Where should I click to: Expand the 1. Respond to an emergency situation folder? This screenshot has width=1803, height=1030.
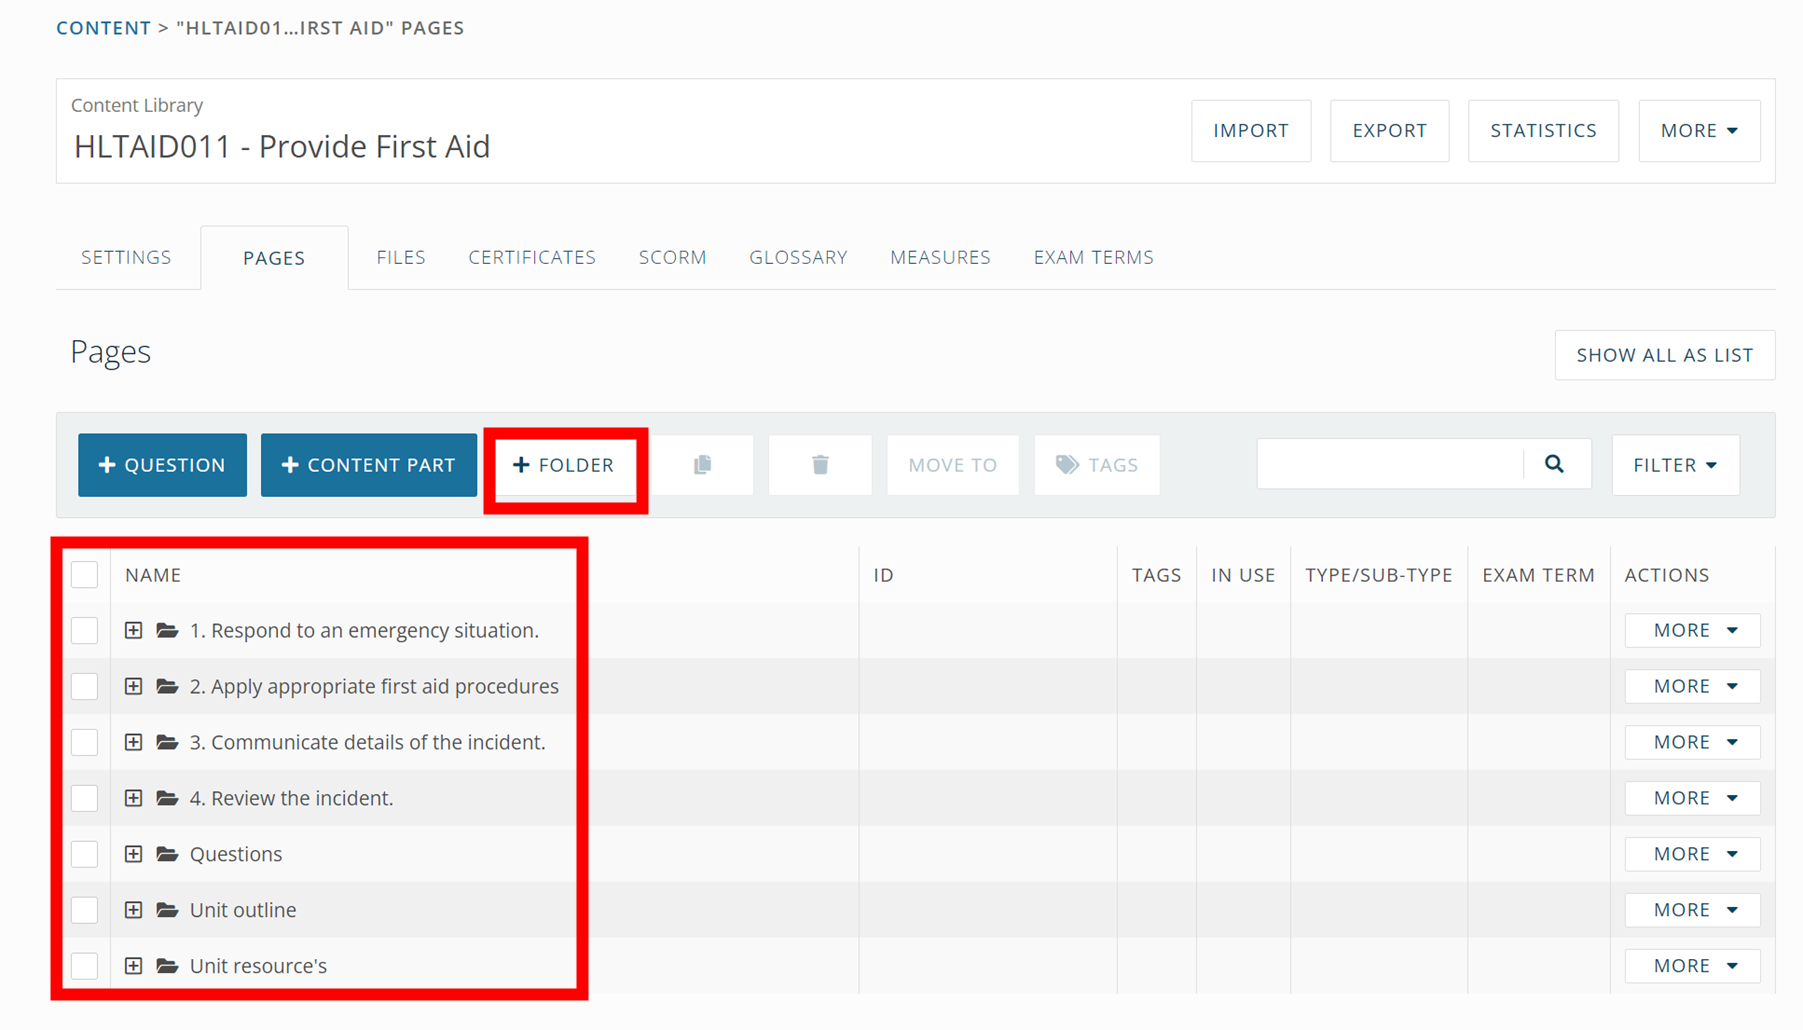point(133,631)
